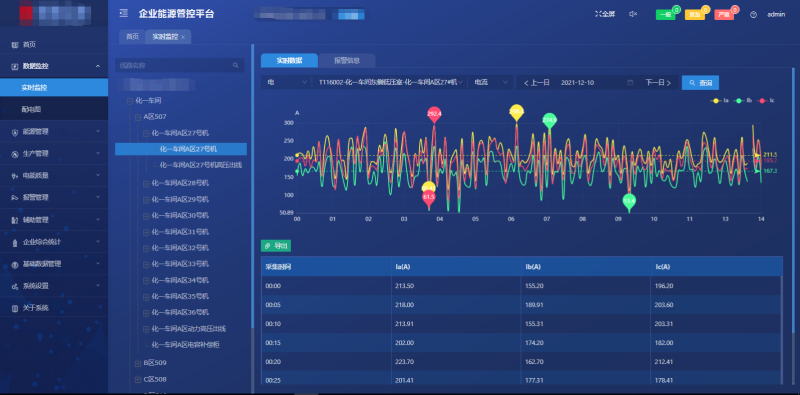This screenshot has width=800, height=395.
Task: Toggle the Ic series in chart legend
Action: point(766,101)
